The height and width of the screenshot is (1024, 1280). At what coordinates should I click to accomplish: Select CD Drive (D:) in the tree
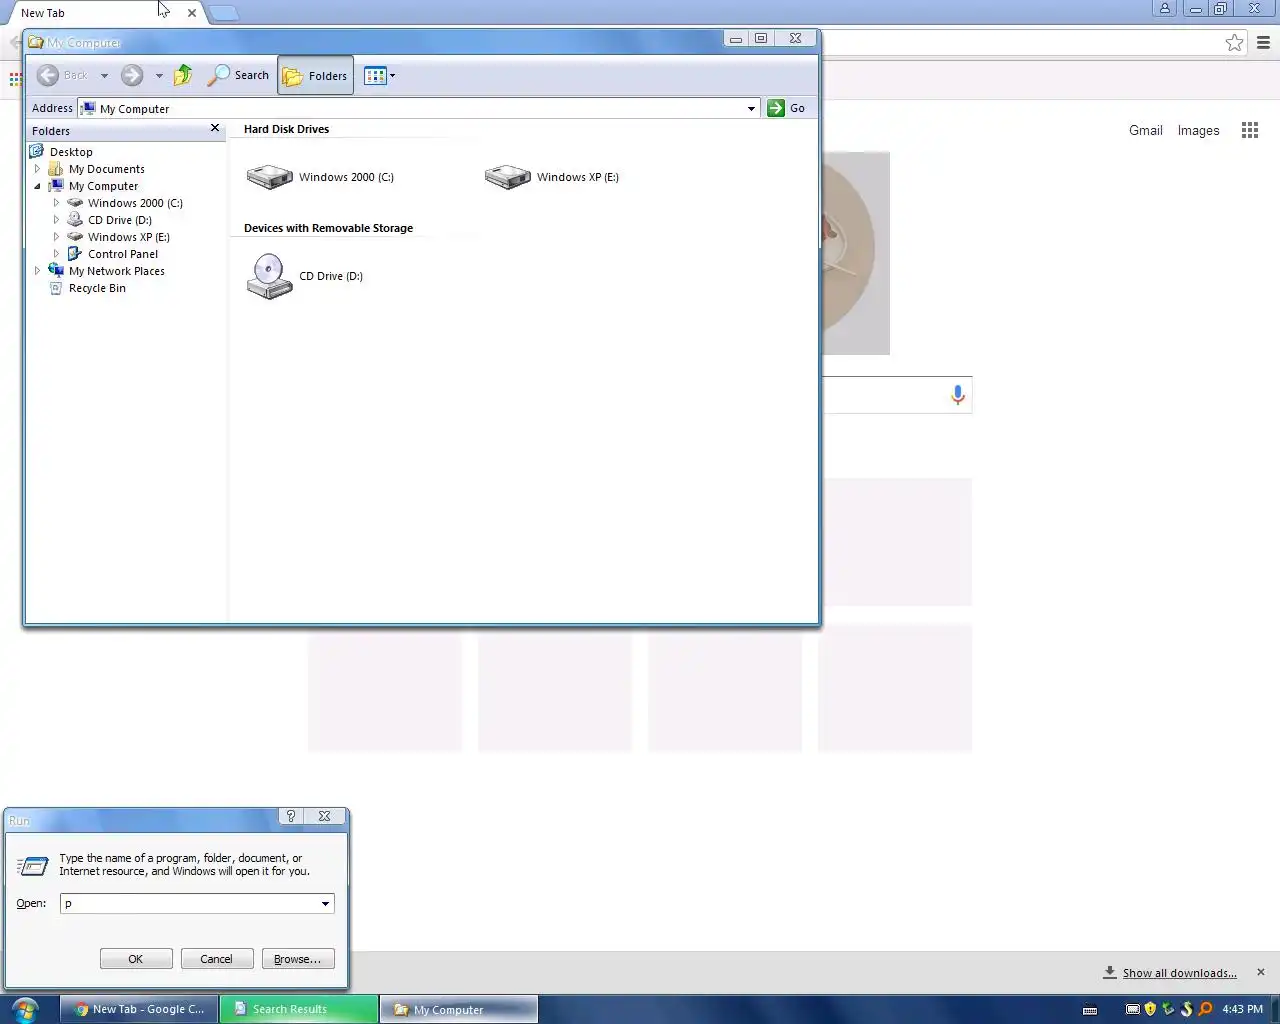[119, 220]
